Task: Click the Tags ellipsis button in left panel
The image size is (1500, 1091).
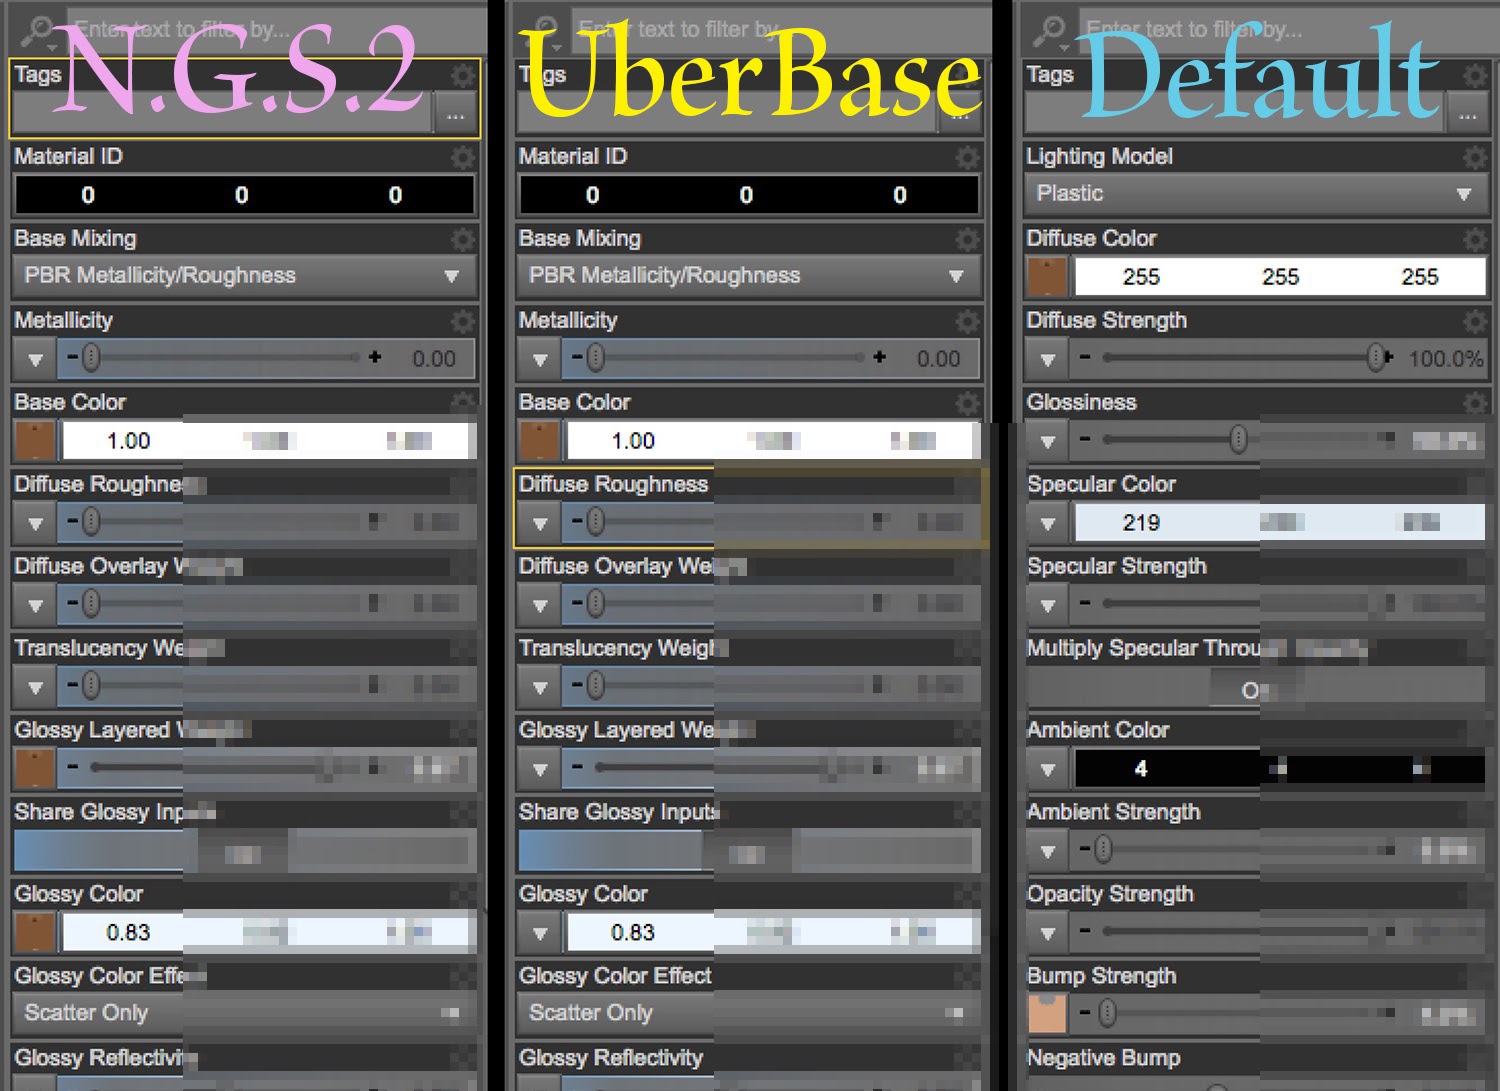Action: (455, 115)
